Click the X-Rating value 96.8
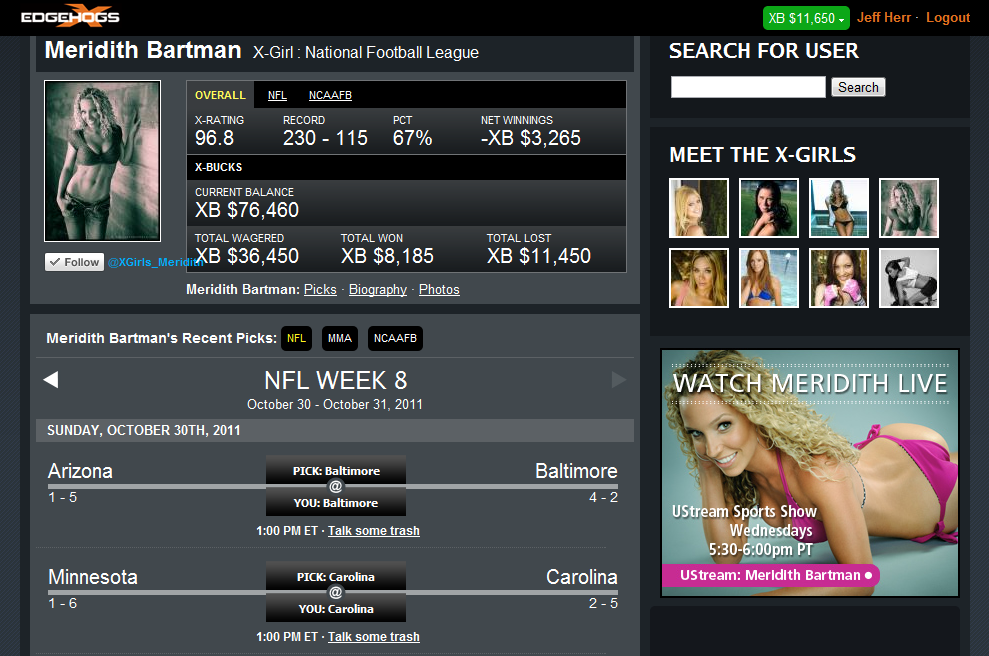 214,138
